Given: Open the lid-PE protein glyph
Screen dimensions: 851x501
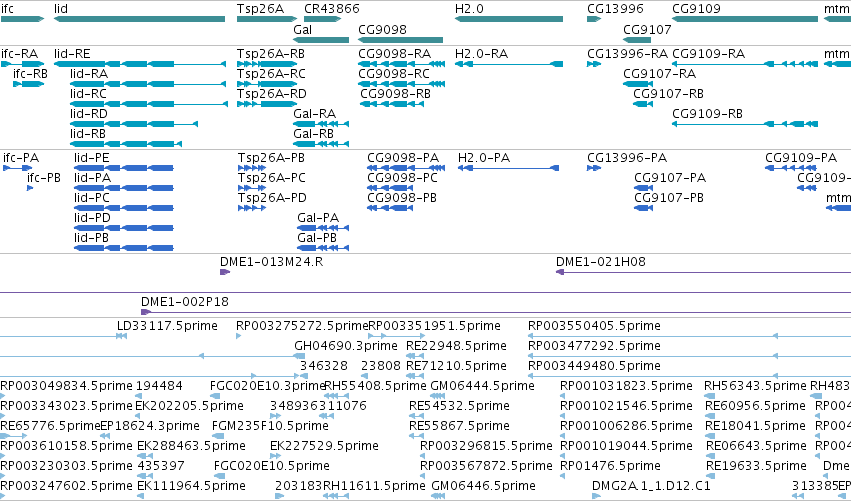Looking at the screenshot, I should point(124,168).
